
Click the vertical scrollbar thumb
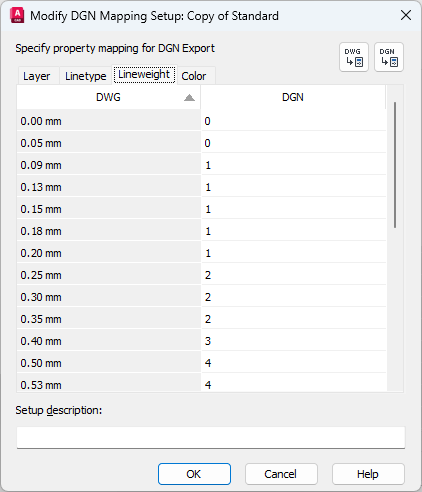click(x=395, y=165)
